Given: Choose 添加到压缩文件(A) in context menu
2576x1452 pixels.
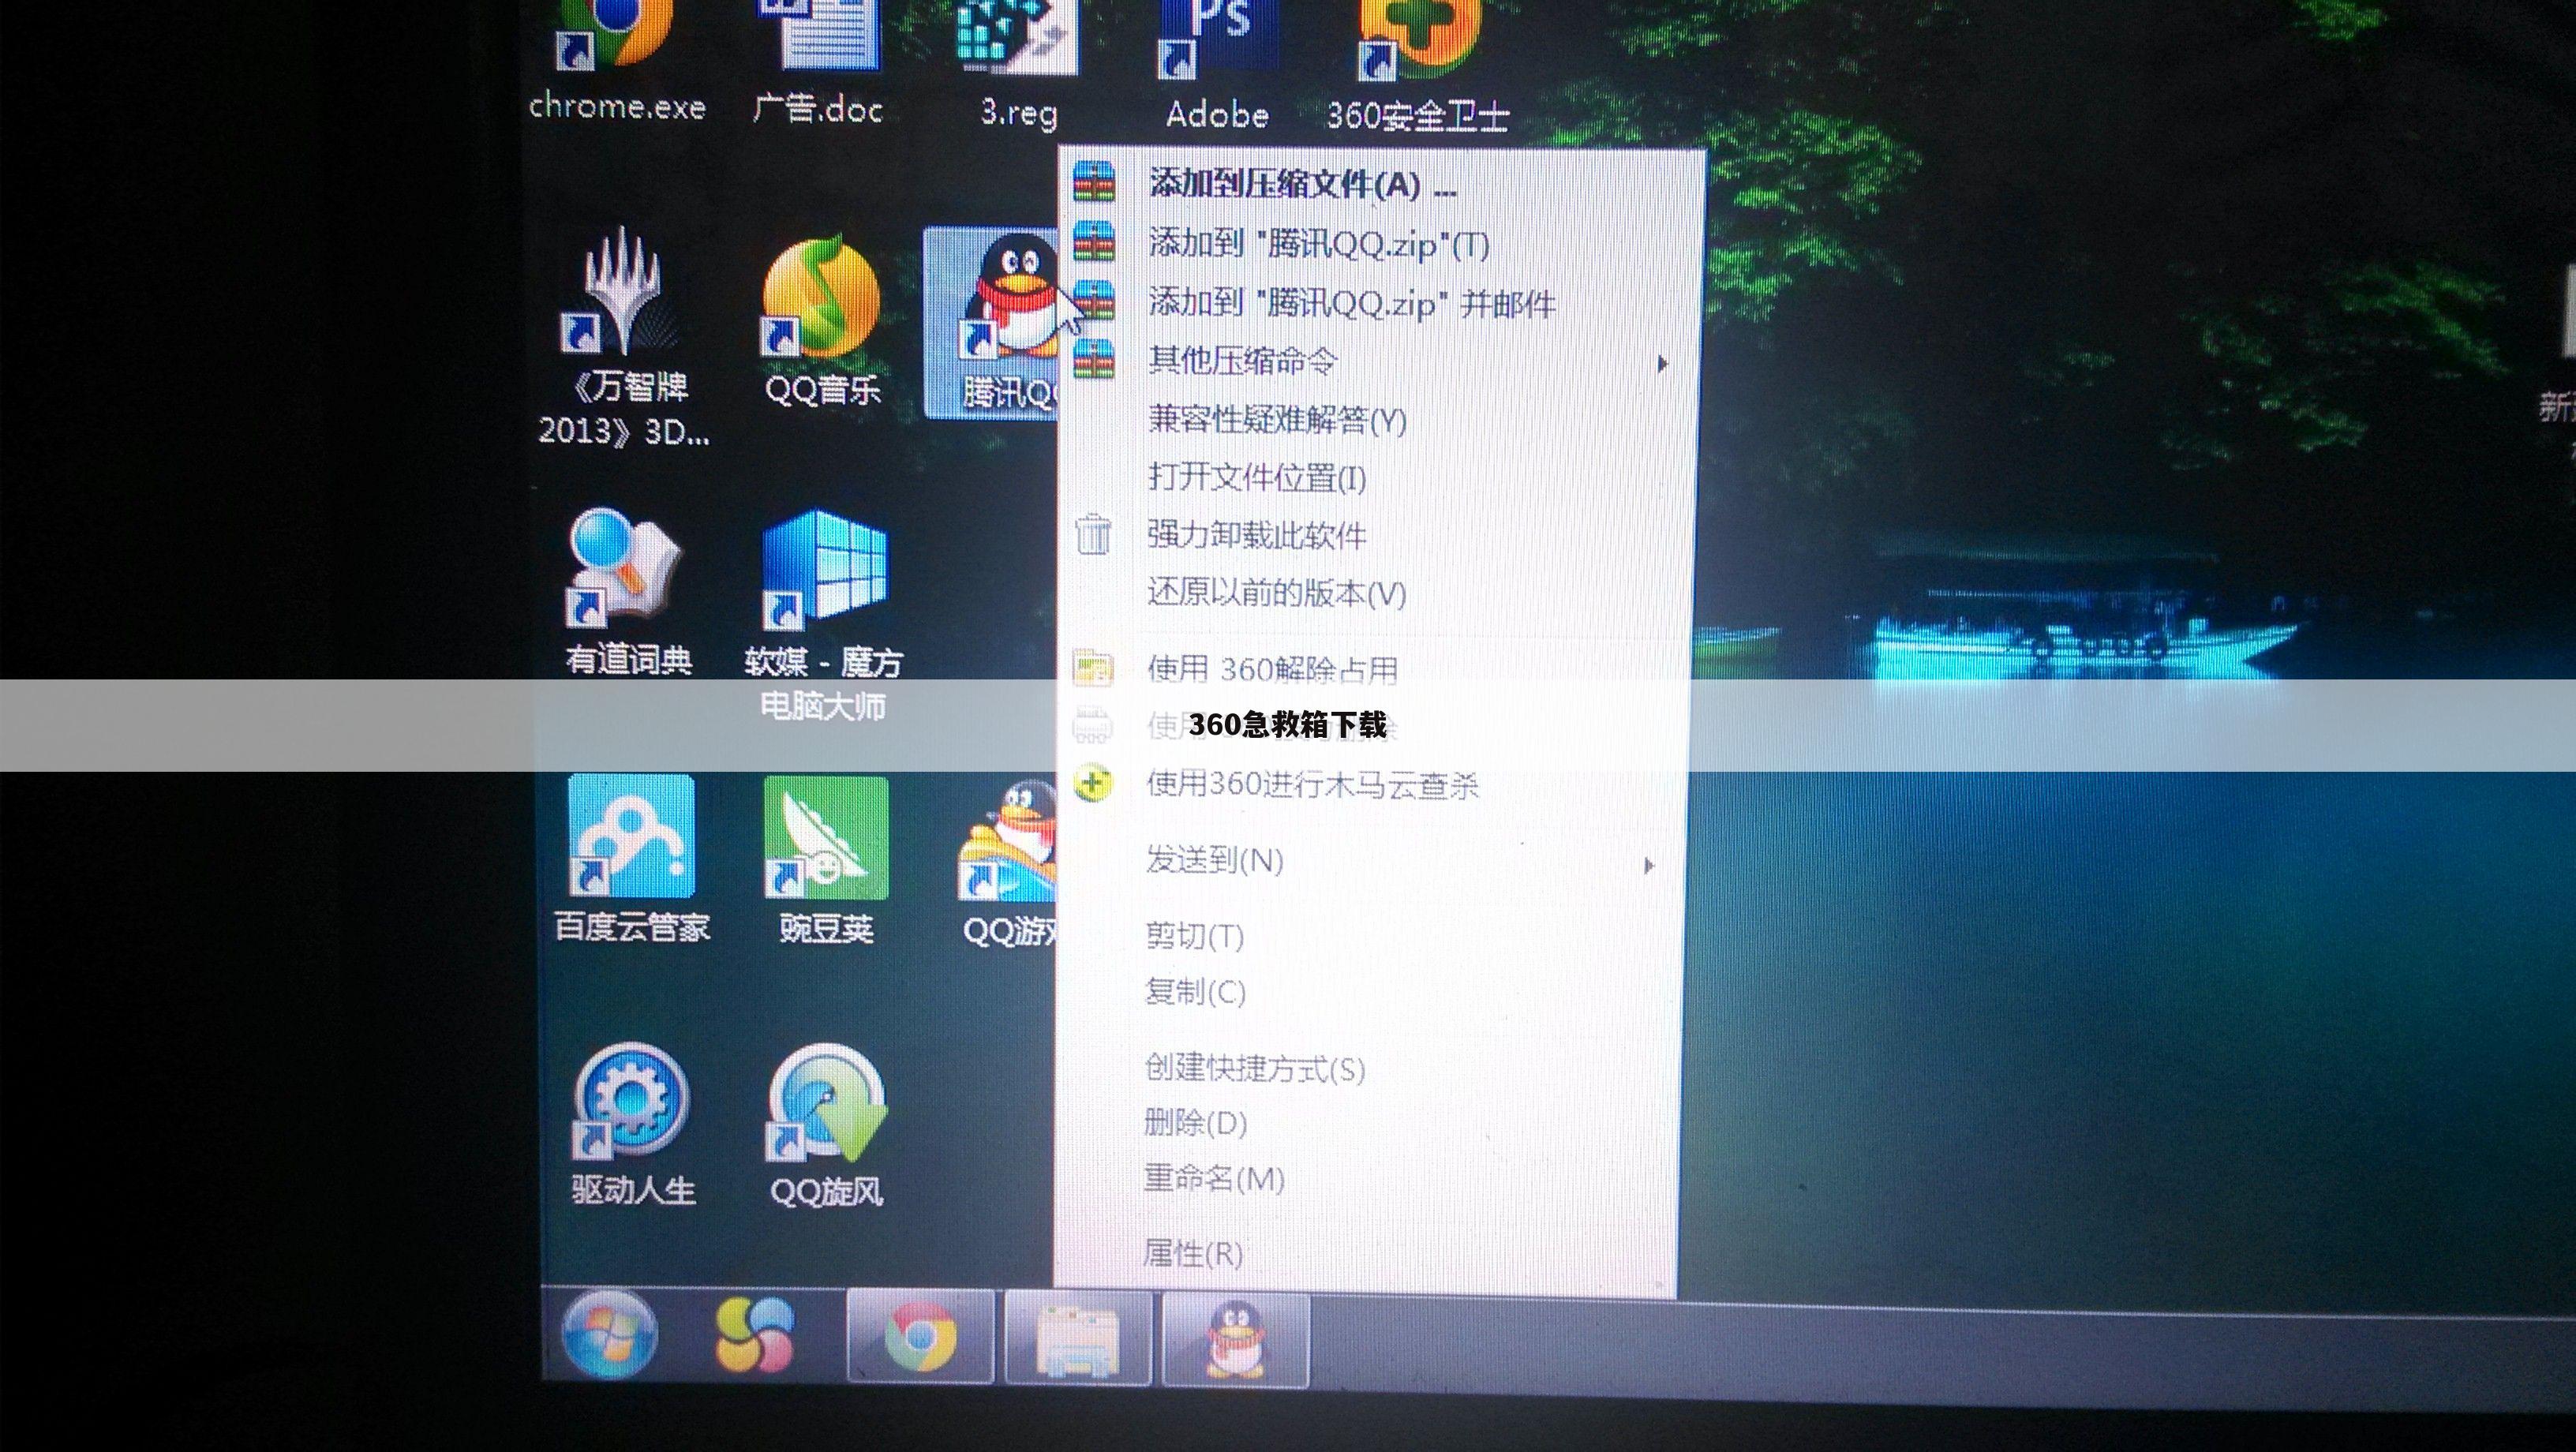Looking at the screenshot, I should (1382, 184).
